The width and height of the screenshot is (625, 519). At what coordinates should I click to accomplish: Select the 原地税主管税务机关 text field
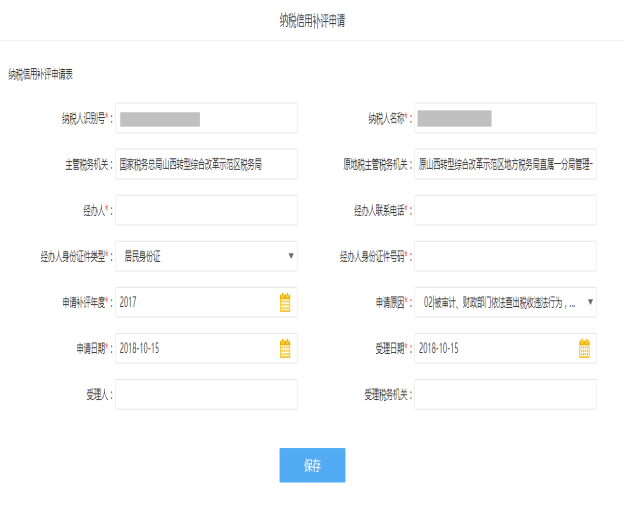tap(505, 164)
